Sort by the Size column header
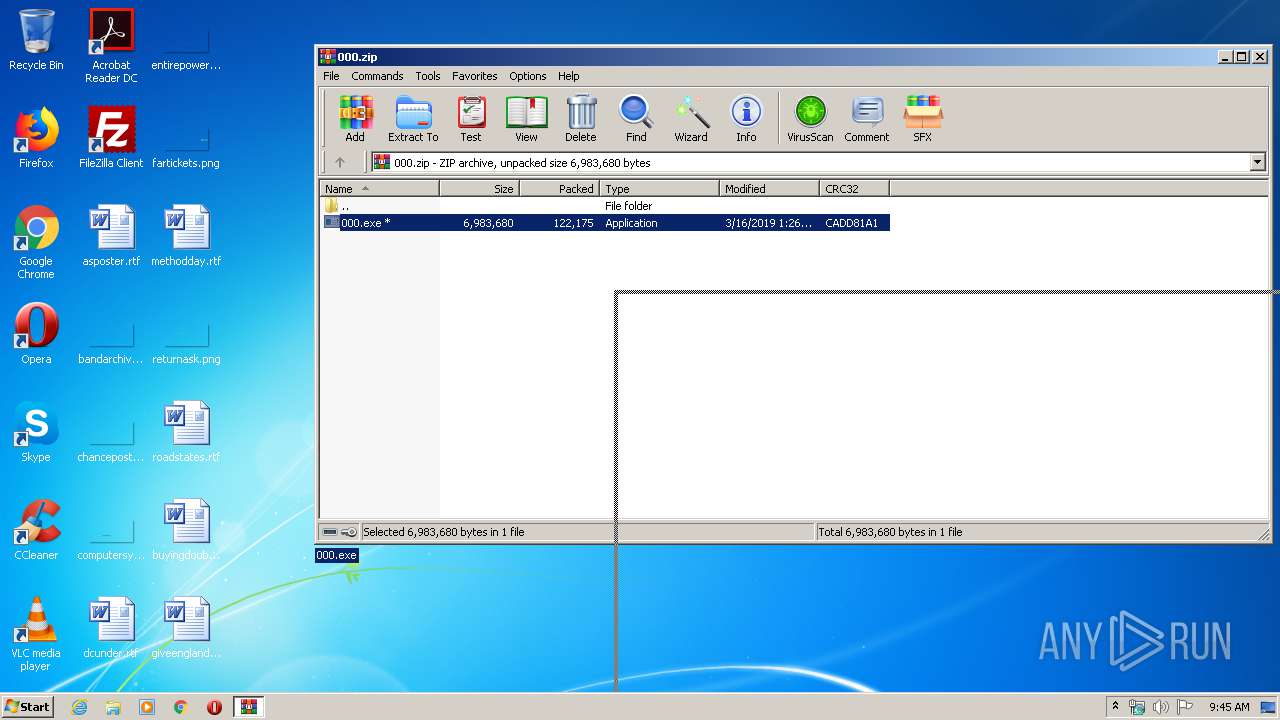 click(x=480, y=188)
